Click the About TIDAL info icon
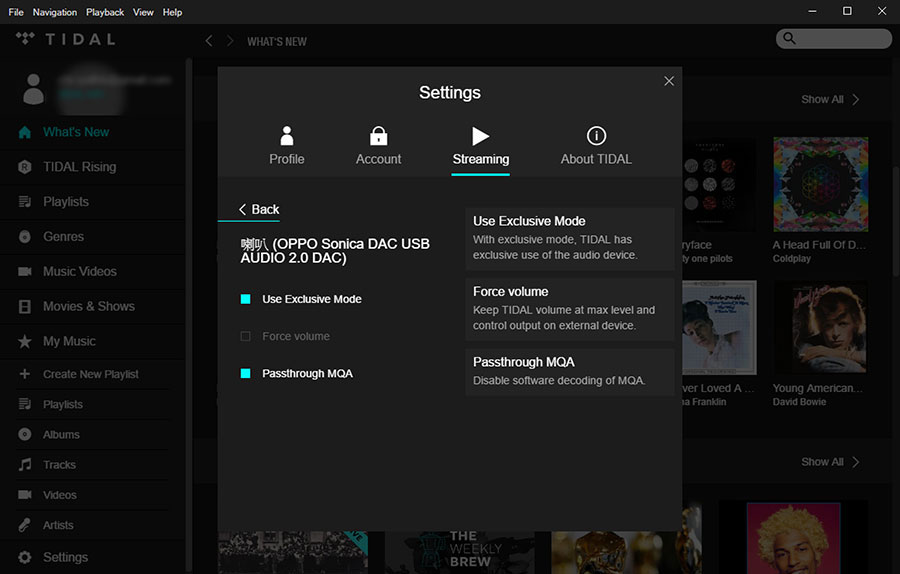Viewport: 900px width, 574px height. (x=596, y=136)
